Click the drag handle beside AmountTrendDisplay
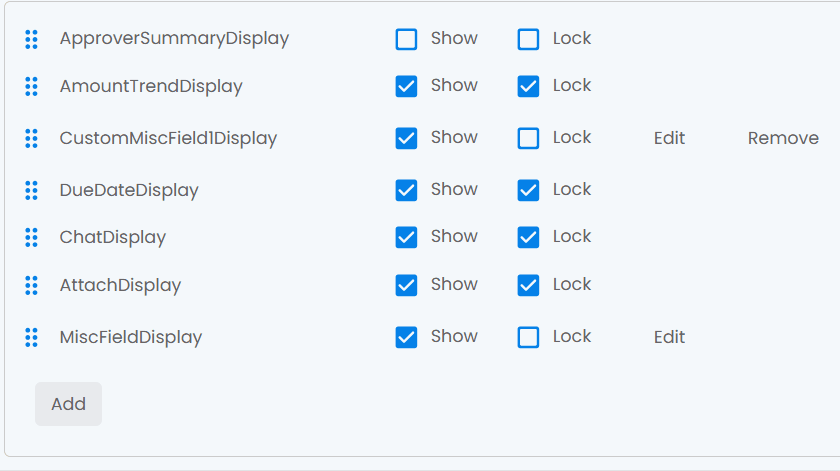Screen dimensions: 840x471 (x=32, y=86)
